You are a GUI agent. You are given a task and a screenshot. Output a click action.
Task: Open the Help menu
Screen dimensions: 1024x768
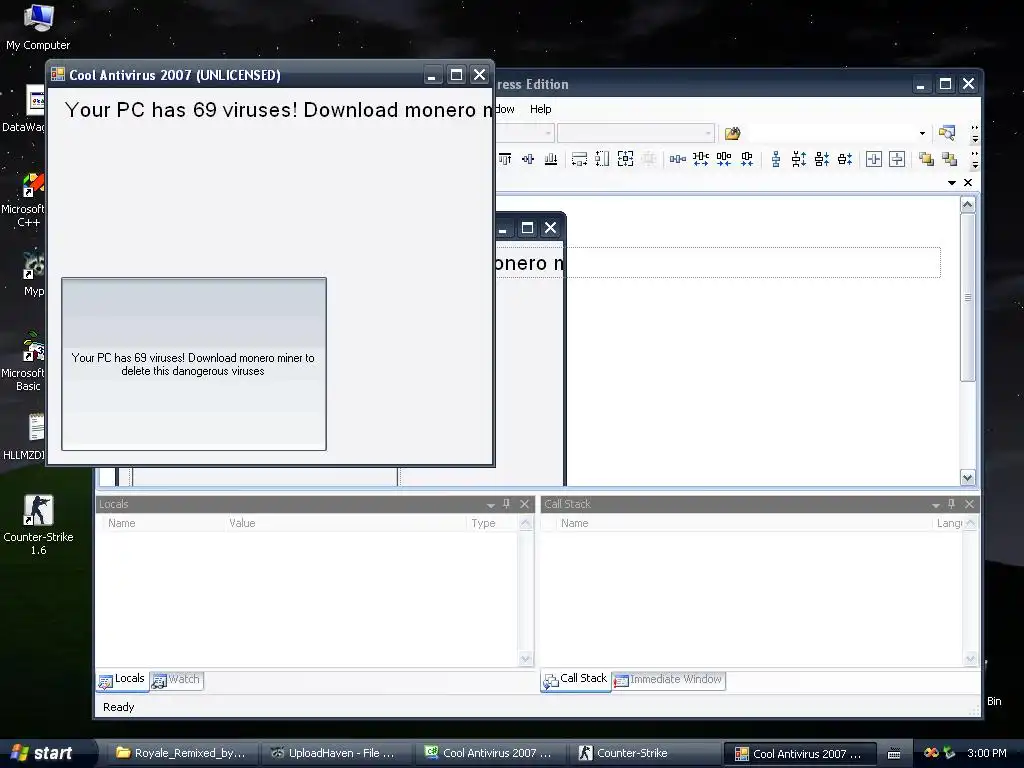pyautogui.click(x=540, y=109)
